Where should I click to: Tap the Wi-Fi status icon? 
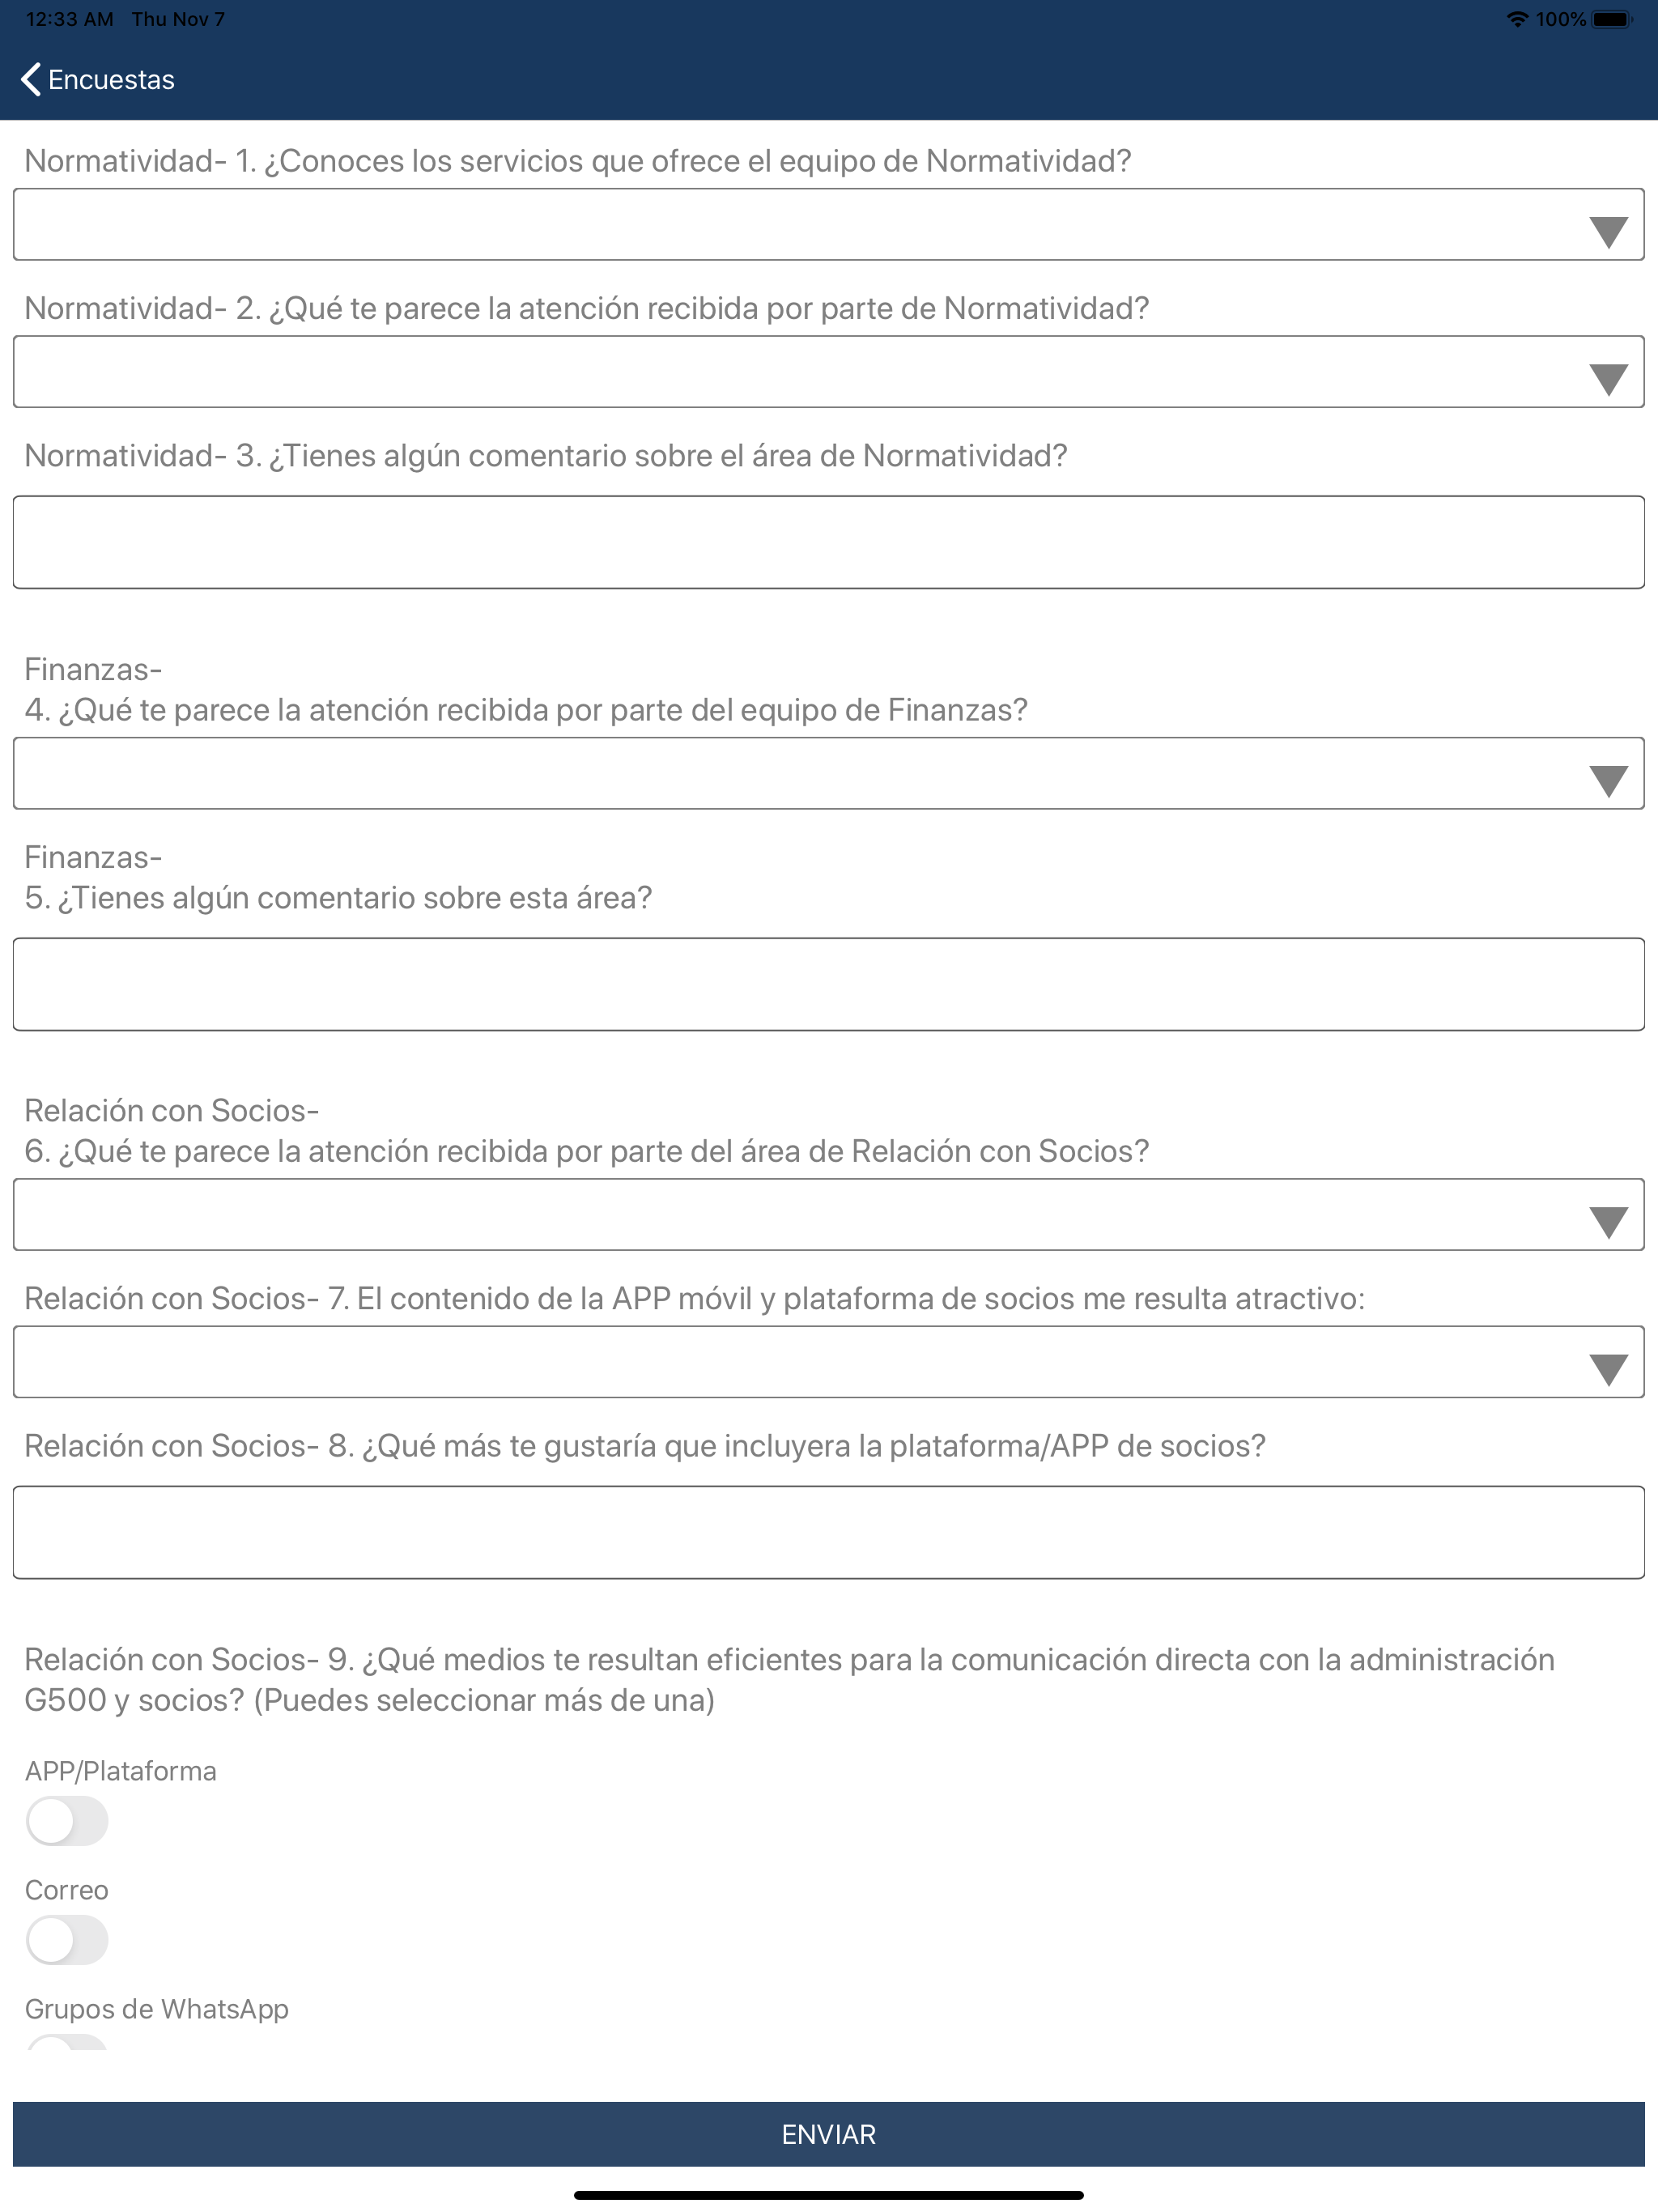[x=1517, y=19]
